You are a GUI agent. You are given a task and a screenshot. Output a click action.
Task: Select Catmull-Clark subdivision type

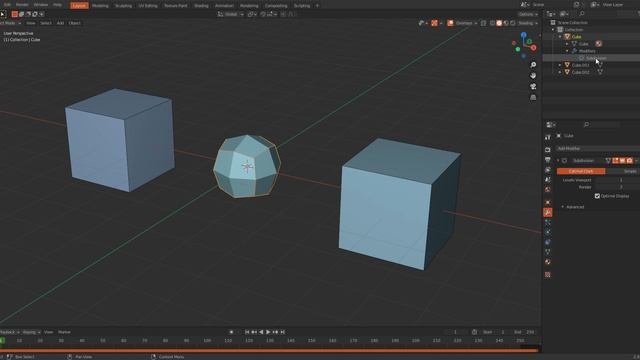pos(581,171)
